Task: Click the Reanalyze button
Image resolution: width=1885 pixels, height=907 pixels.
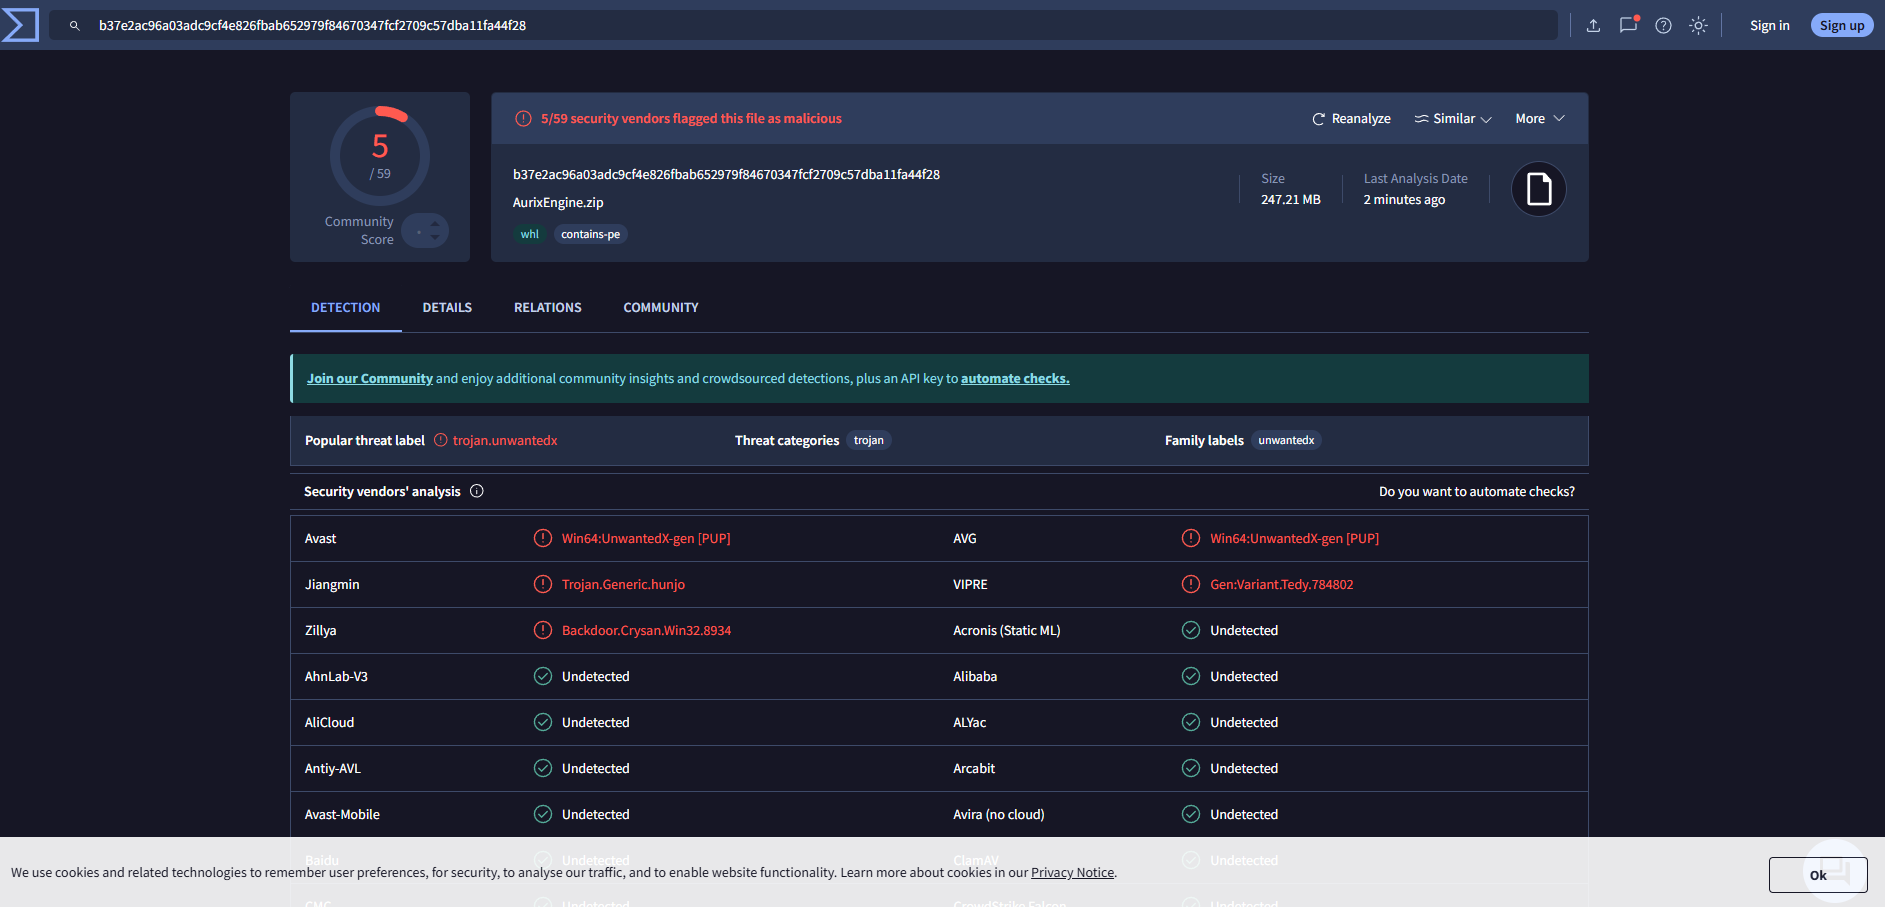Action: [1351, 118]
